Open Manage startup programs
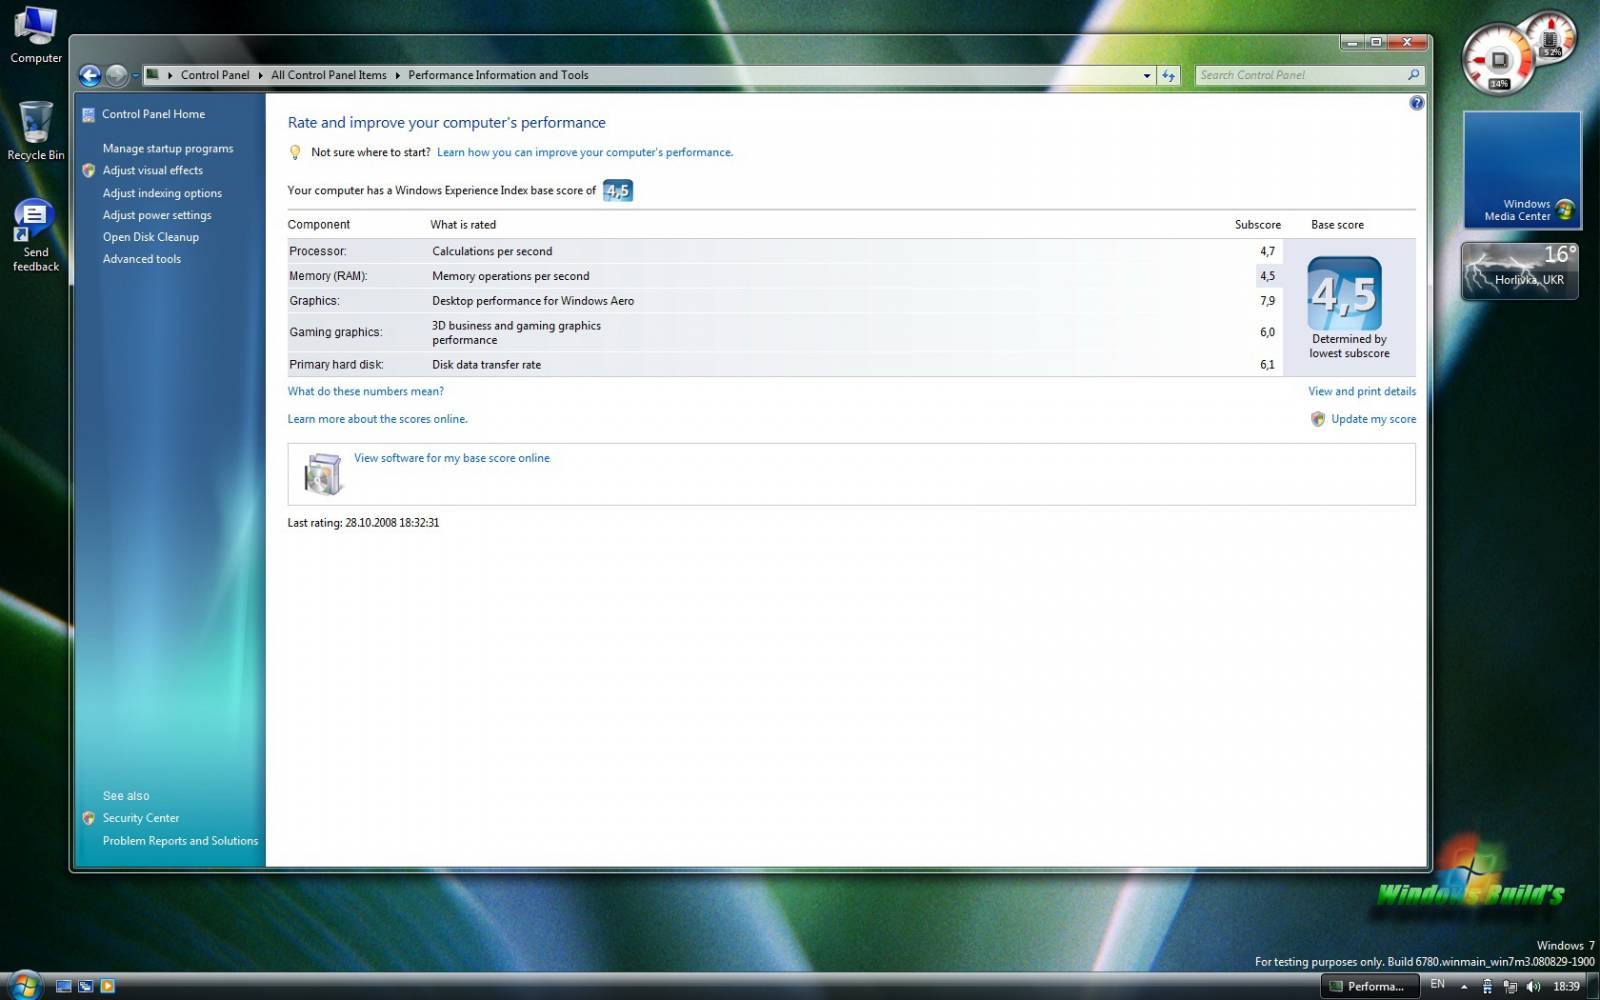The width and height of the screenshot is (1600, 1000). click(168, 148)
